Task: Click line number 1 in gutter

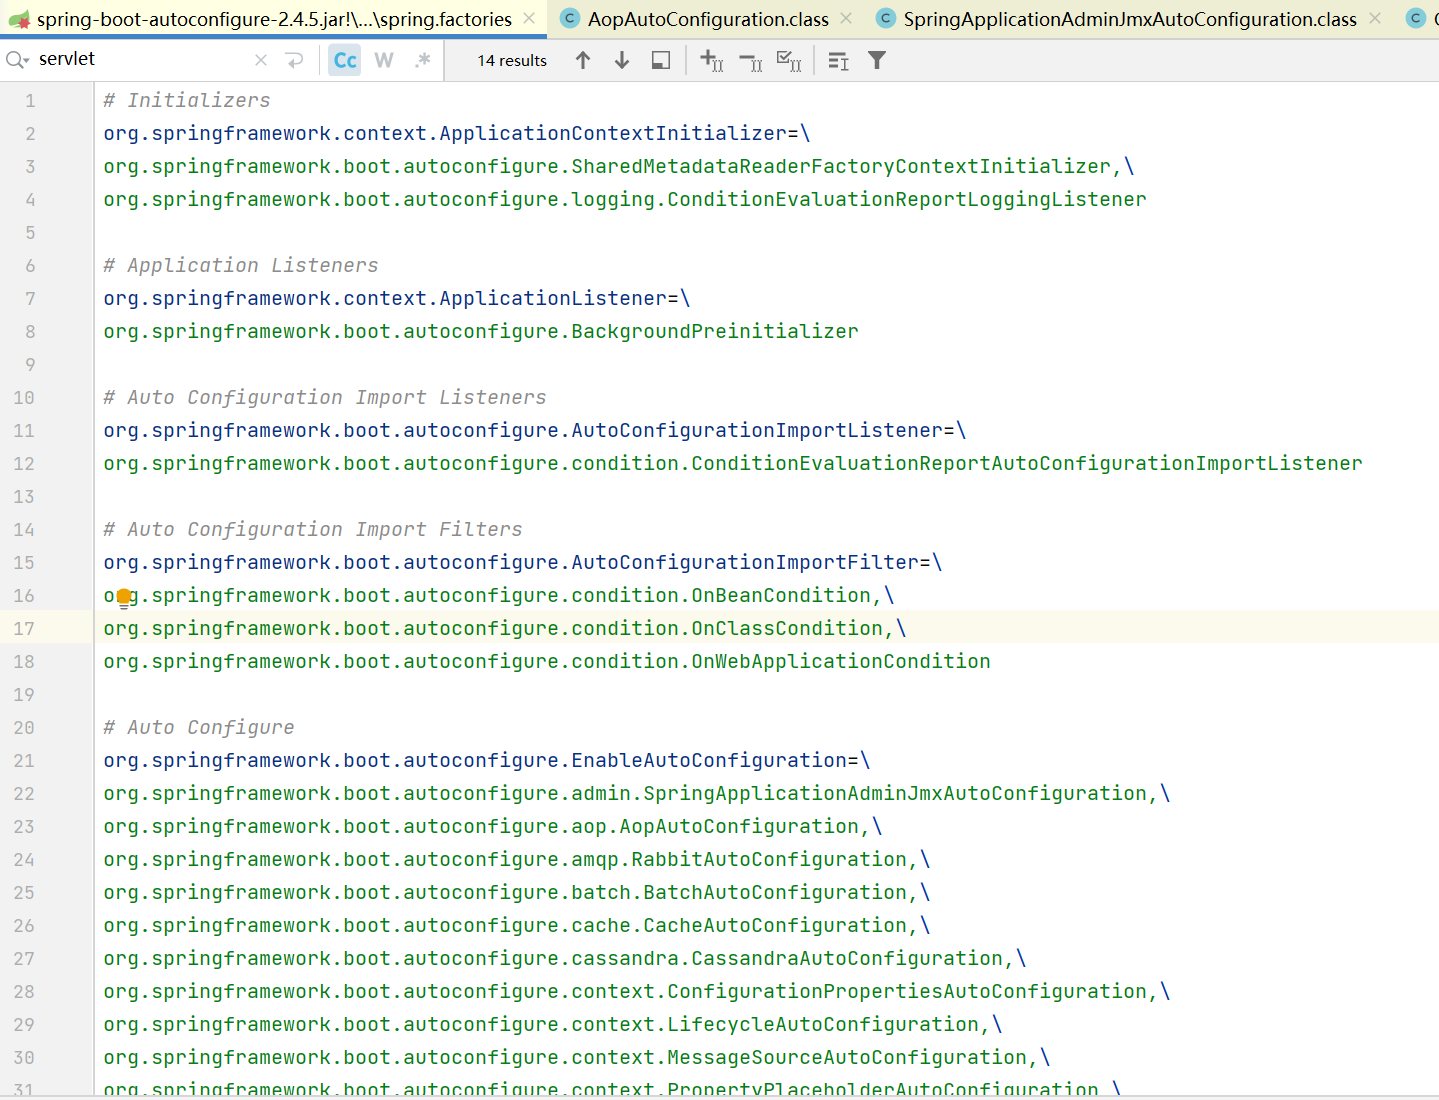Action: point(30,101)
